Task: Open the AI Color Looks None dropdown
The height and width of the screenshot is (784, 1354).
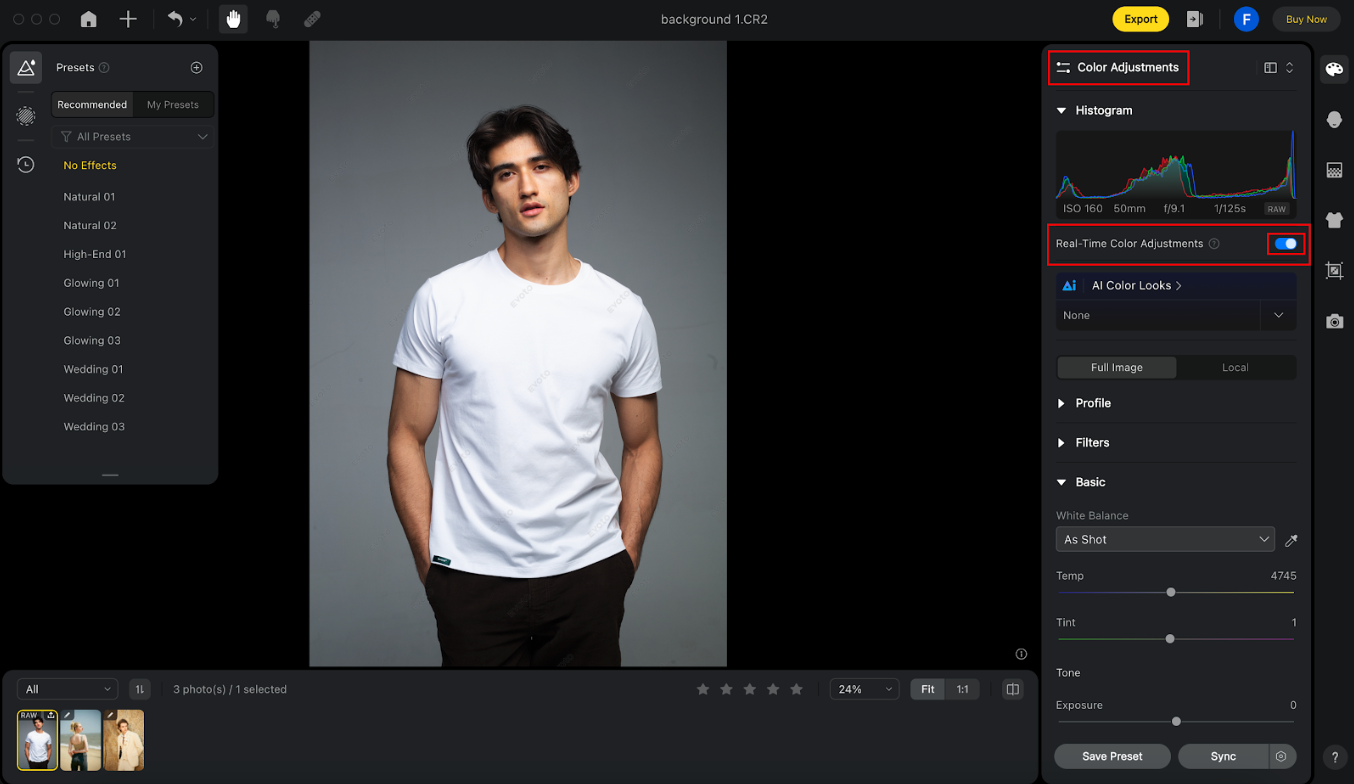Action: (1176, 315)
